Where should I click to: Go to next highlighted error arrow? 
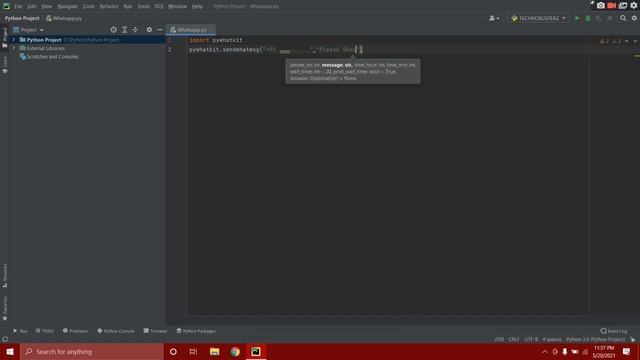tap(635, 41)
